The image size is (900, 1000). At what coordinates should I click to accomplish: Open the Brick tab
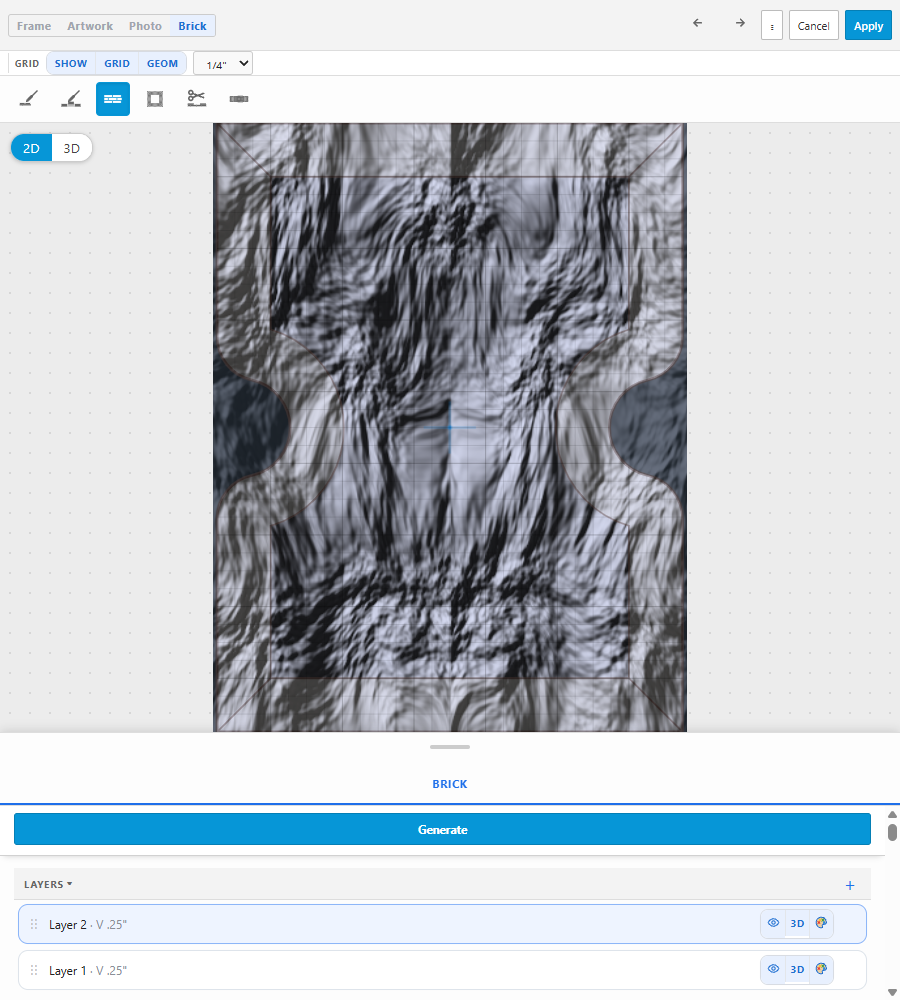(x=192, y=26)
